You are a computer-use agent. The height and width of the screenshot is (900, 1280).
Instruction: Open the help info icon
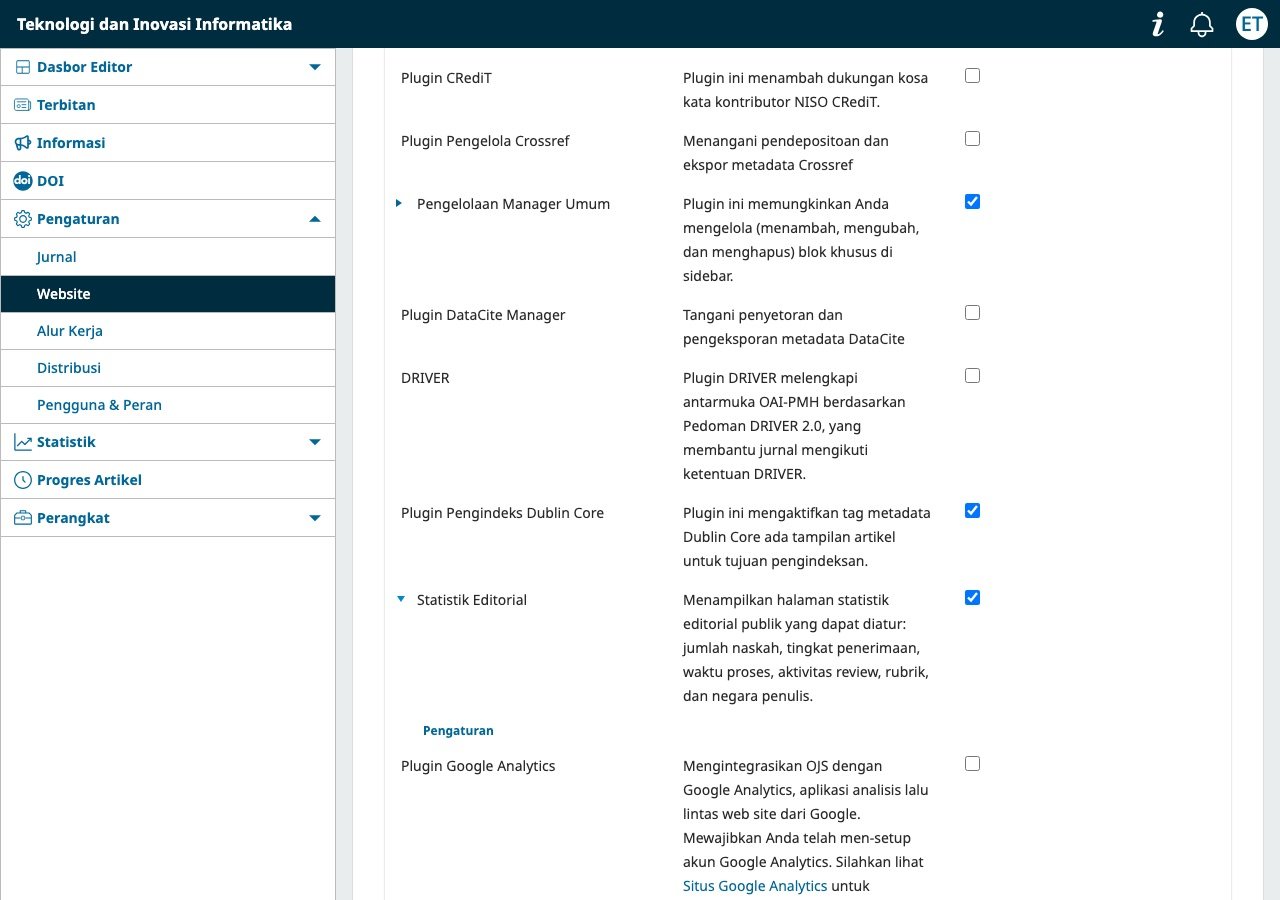[1158, 24]
